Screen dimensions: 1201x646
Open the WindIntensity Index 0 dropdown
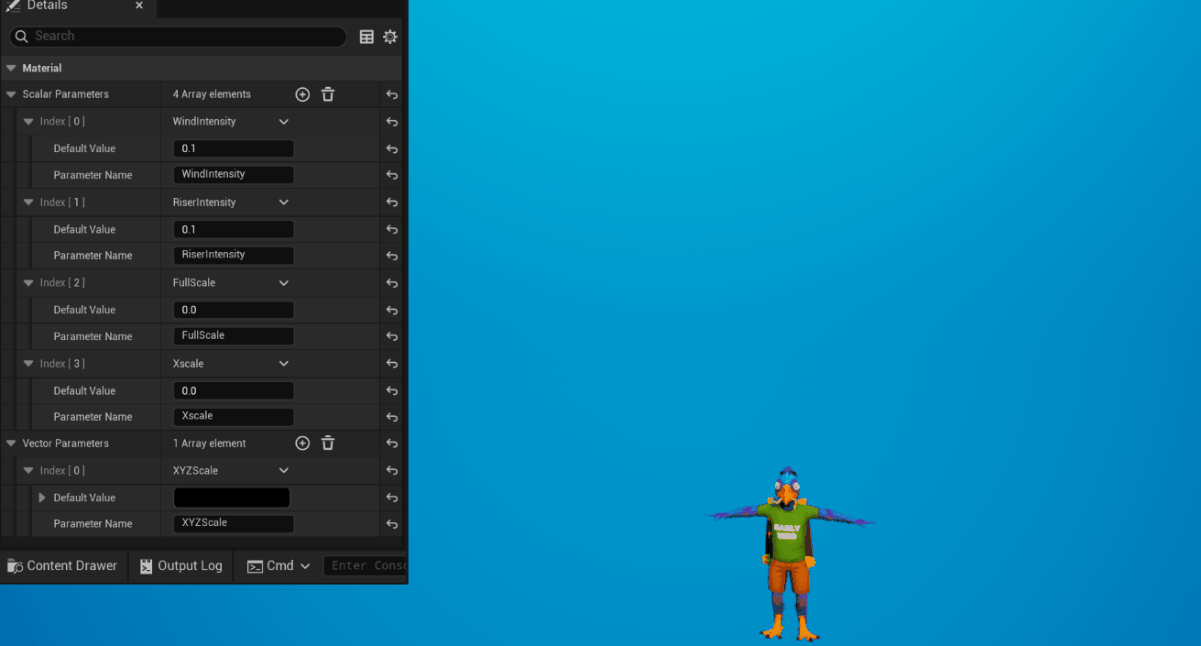point(284,122)
